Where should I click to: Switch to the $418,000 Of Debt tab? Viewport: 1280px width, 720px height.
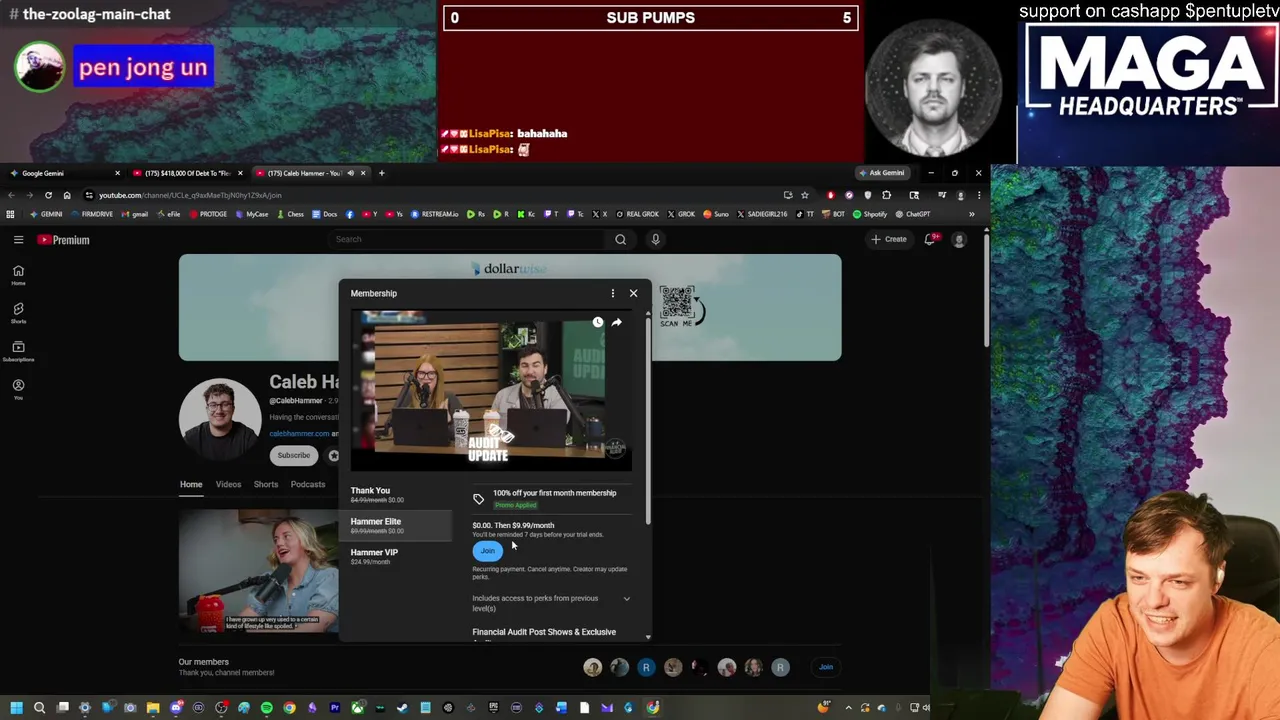point(186,173)
